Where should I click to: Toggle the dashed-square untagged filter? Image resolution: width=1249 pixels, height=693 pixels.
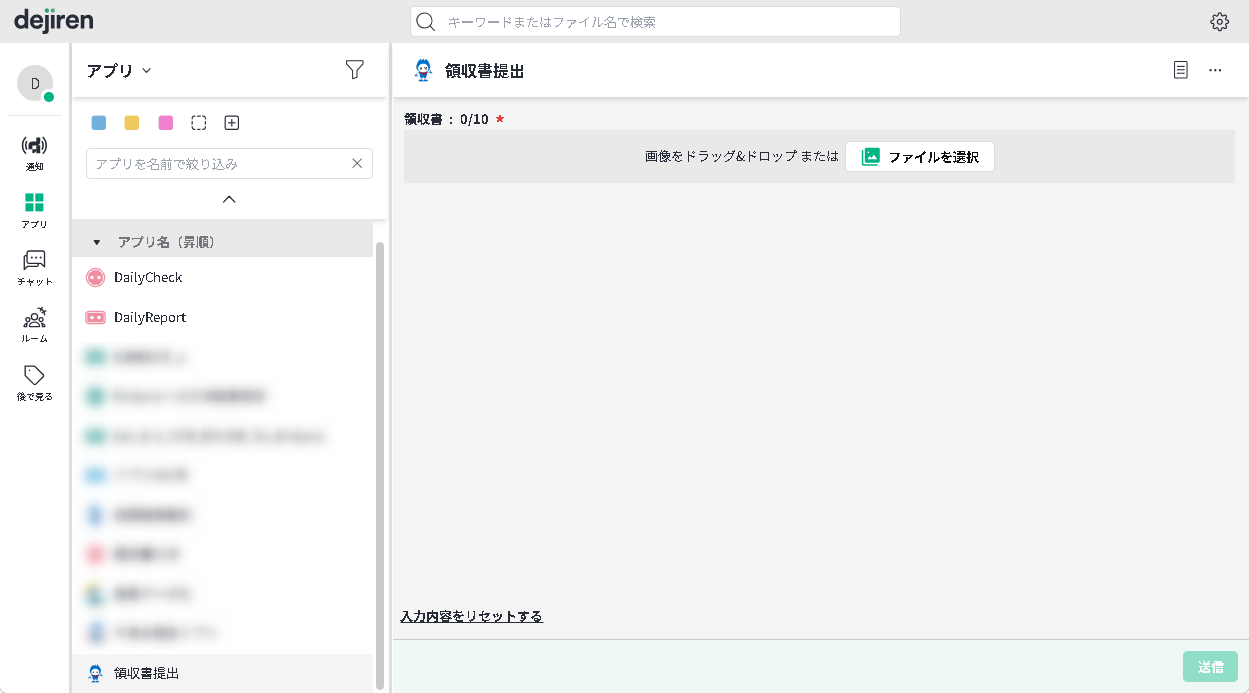pos(199,123)
